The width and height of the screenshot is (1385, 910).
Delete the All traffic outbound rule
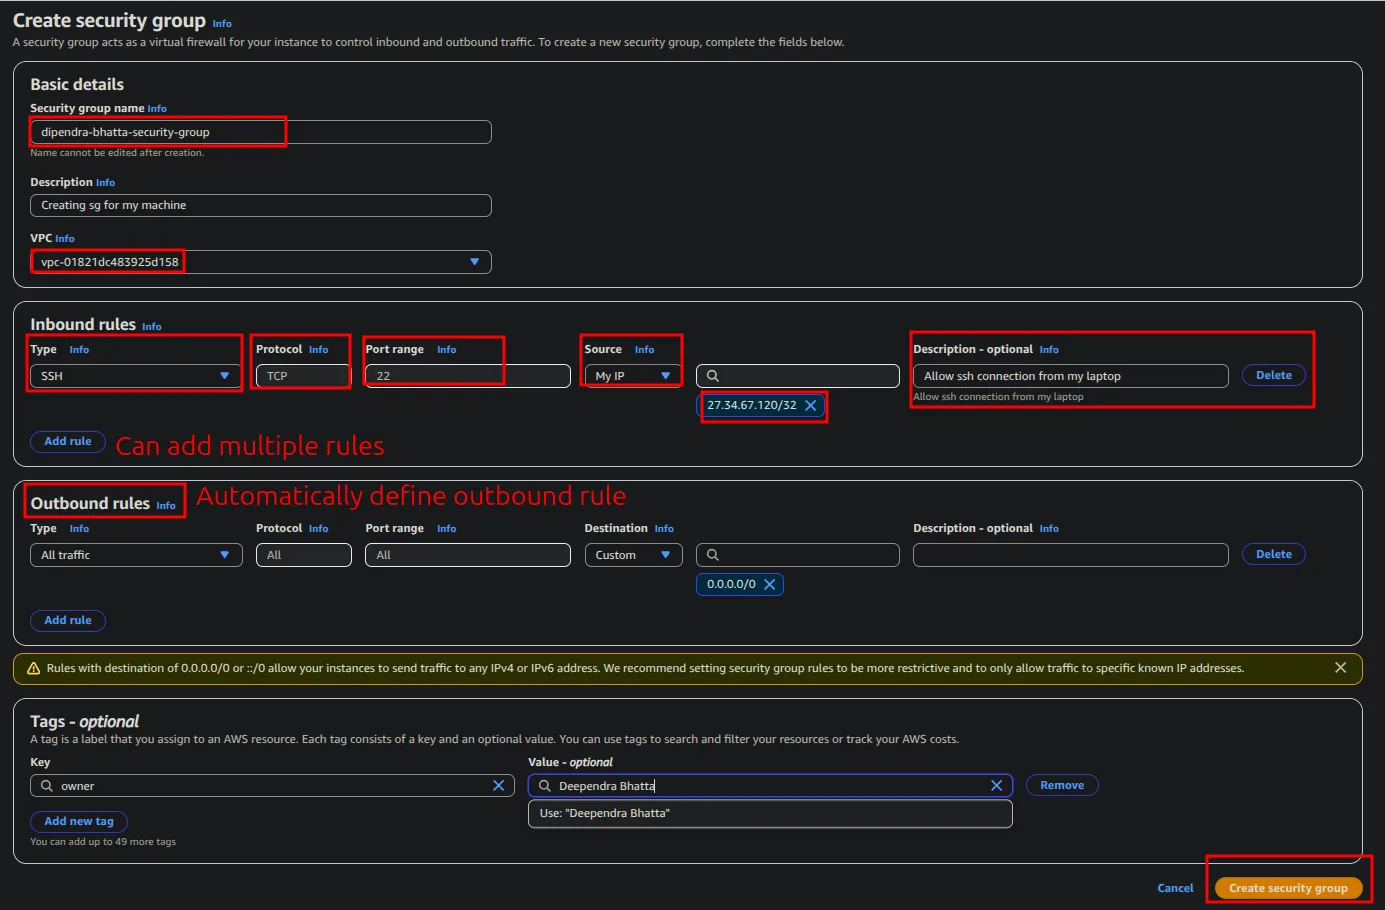(x=1274, y=554)
